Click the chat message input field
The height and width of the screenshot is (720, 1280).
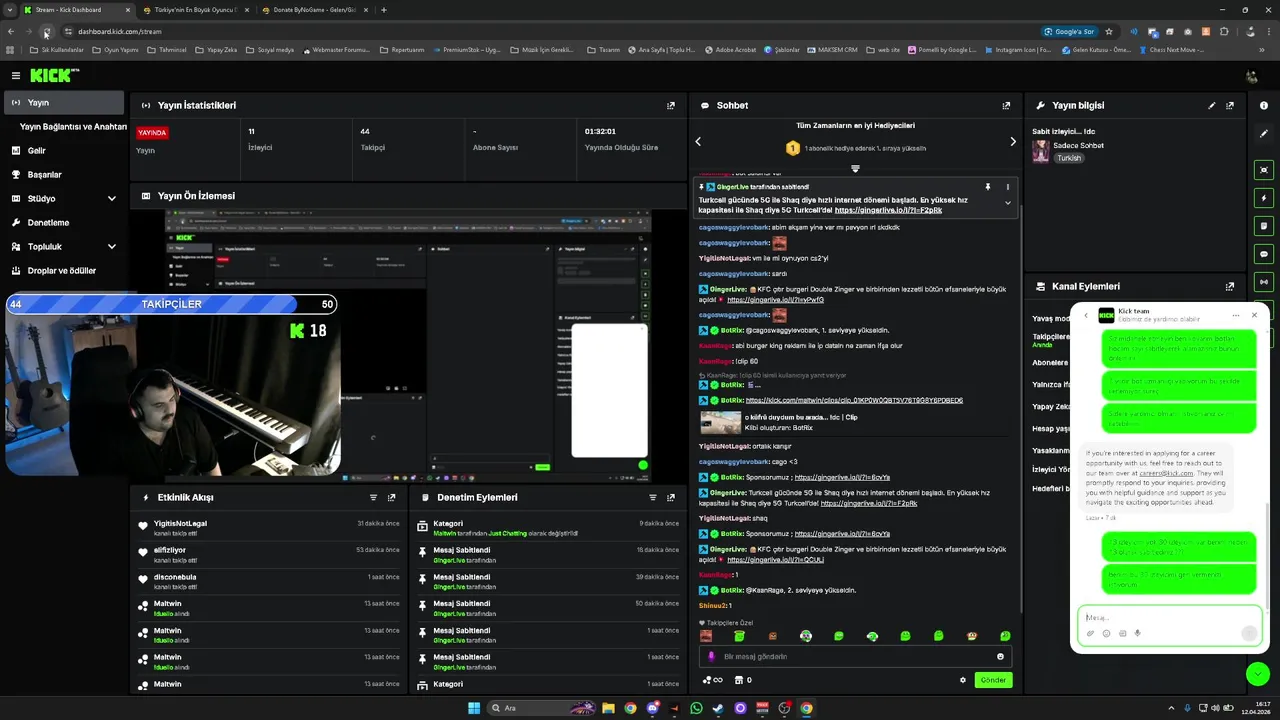855,656
